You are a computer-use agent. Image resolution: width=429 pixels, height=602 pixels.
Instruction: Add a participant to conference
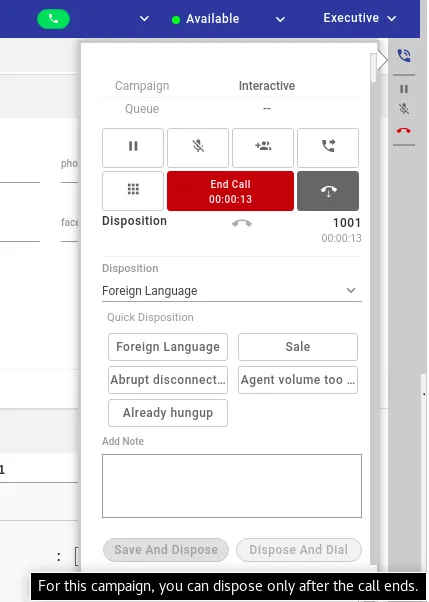pos(263,148)
